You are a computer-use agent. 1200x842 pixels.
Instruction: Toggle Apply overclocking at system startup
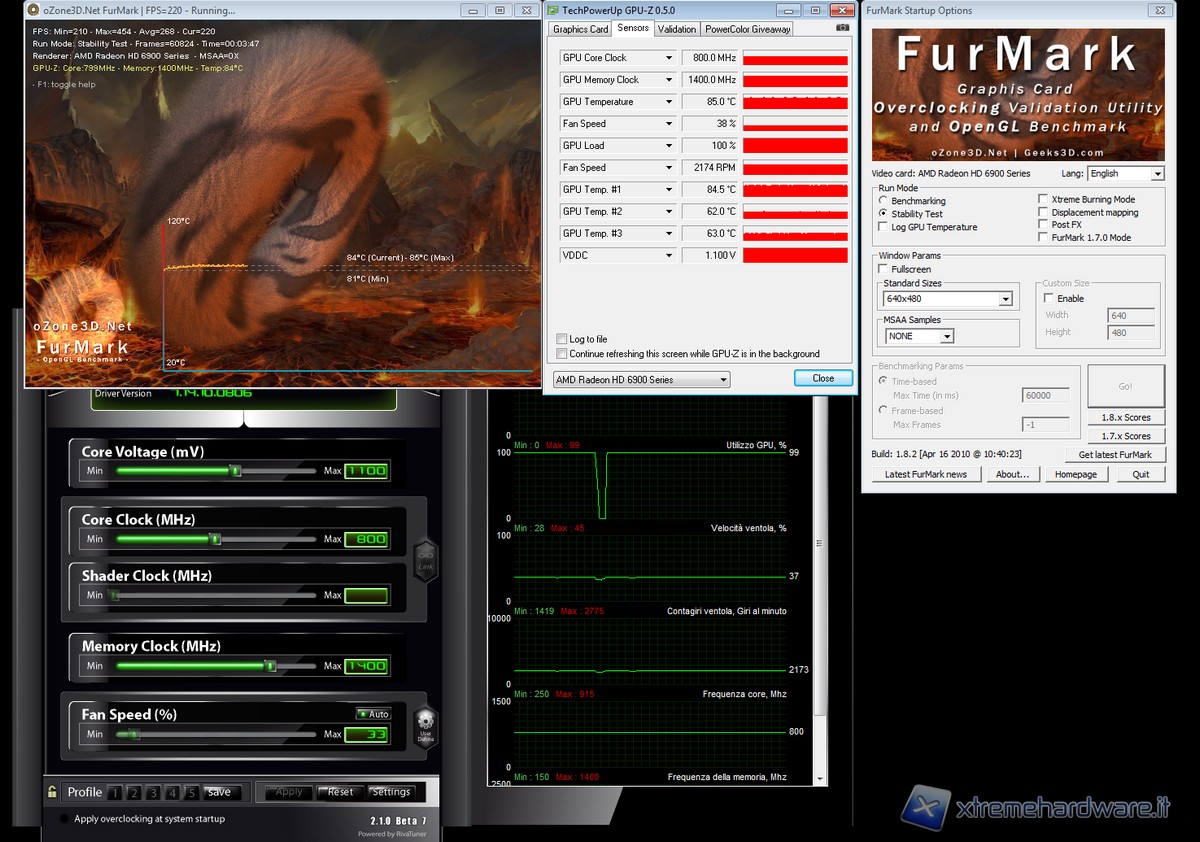[64, 819]
